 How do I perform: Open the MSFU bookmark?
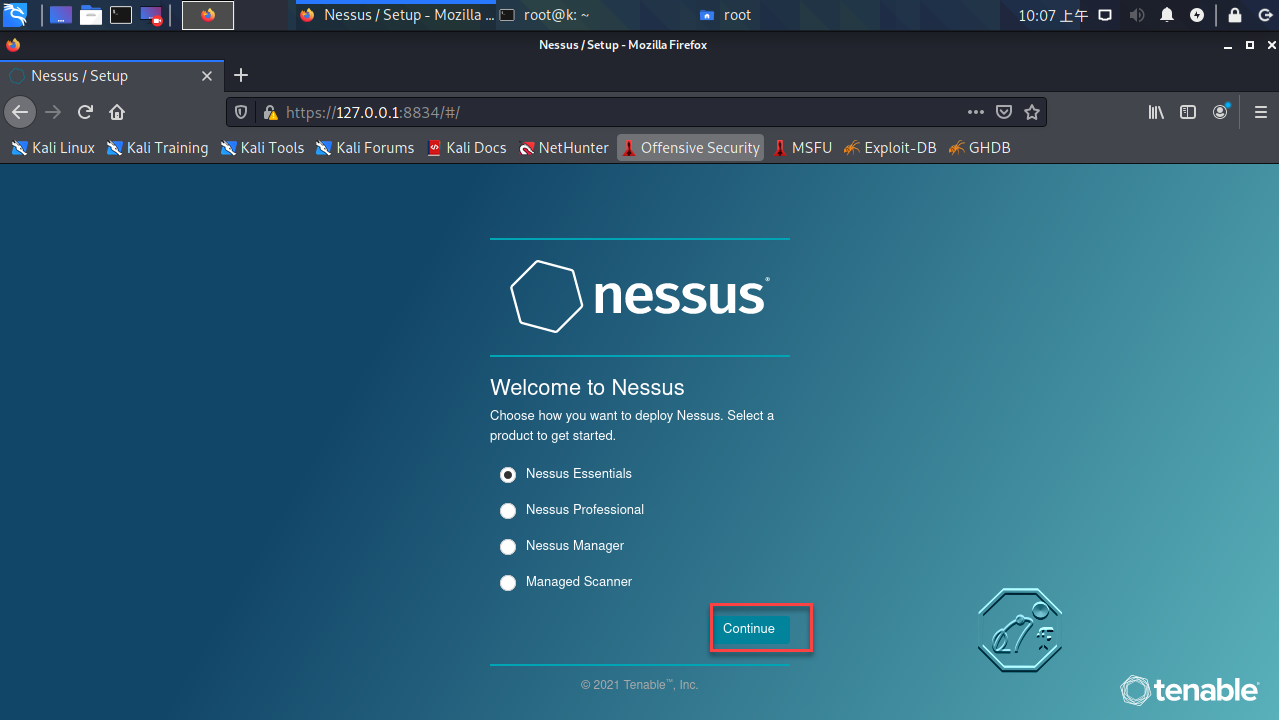pos(803,148)
